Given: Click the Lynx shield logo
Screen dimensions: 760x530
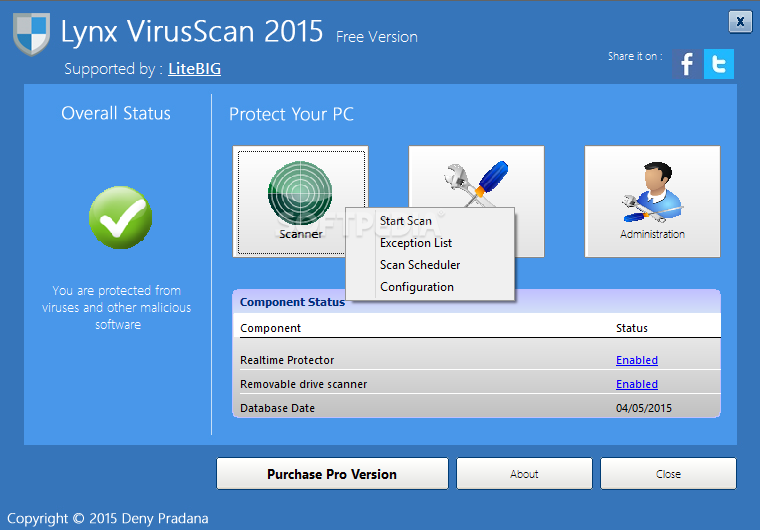Looking at the screenshot, I should [32, 34].
